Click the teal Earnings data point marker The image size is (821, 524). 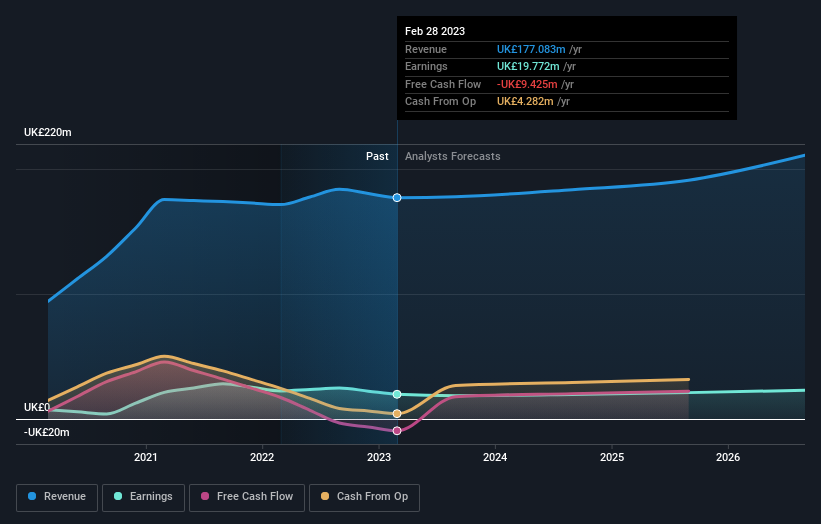point(397,394)
